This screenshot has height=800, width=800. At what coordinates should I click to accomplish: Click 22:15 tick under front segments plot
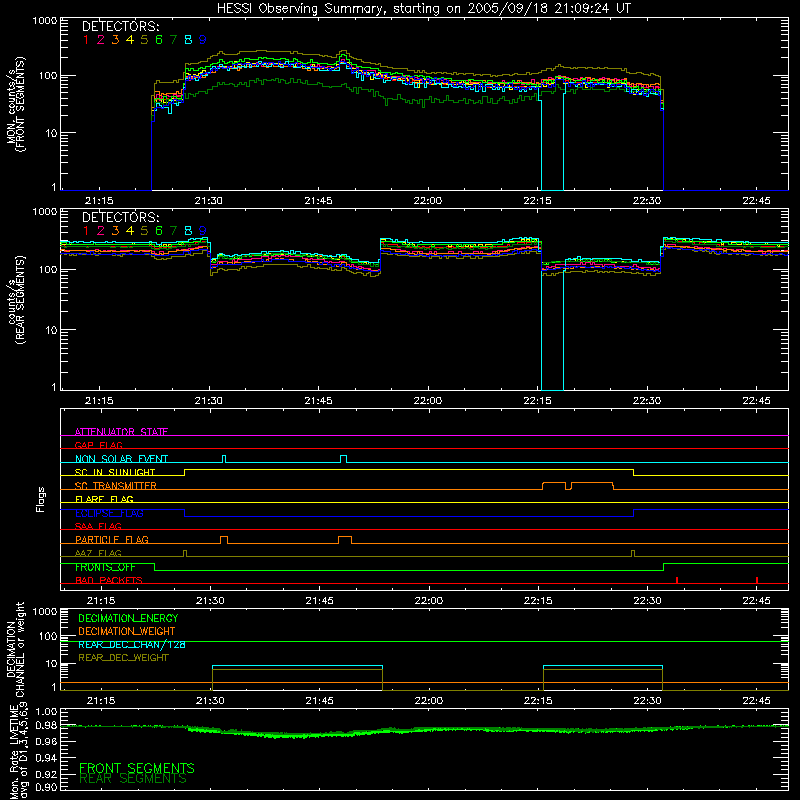tap(538, 201)
